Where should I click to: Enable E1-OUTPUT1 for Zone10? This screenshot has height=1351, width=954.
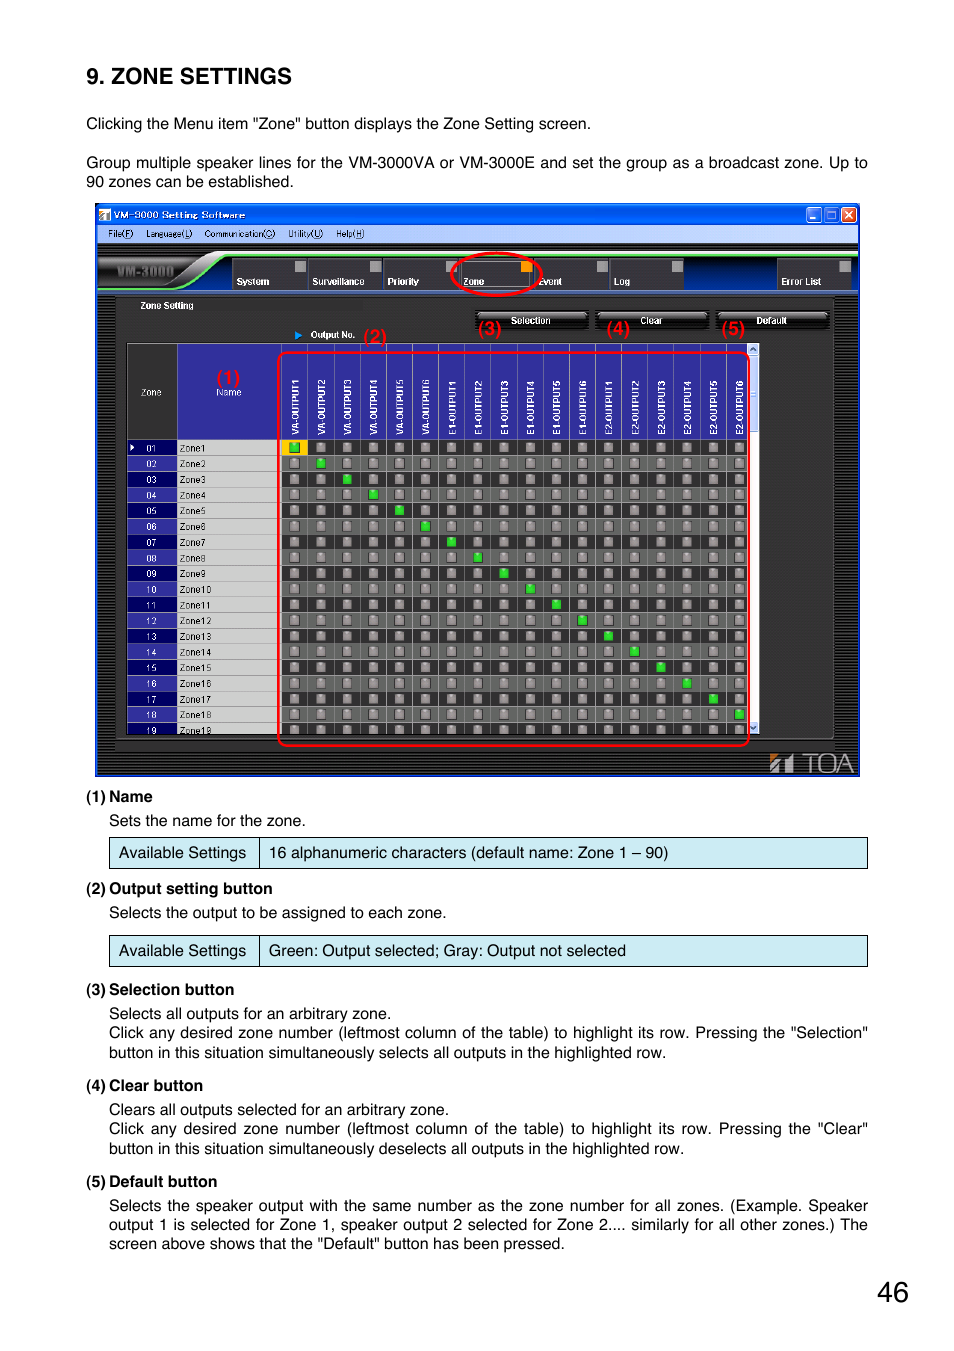point(452,589)
